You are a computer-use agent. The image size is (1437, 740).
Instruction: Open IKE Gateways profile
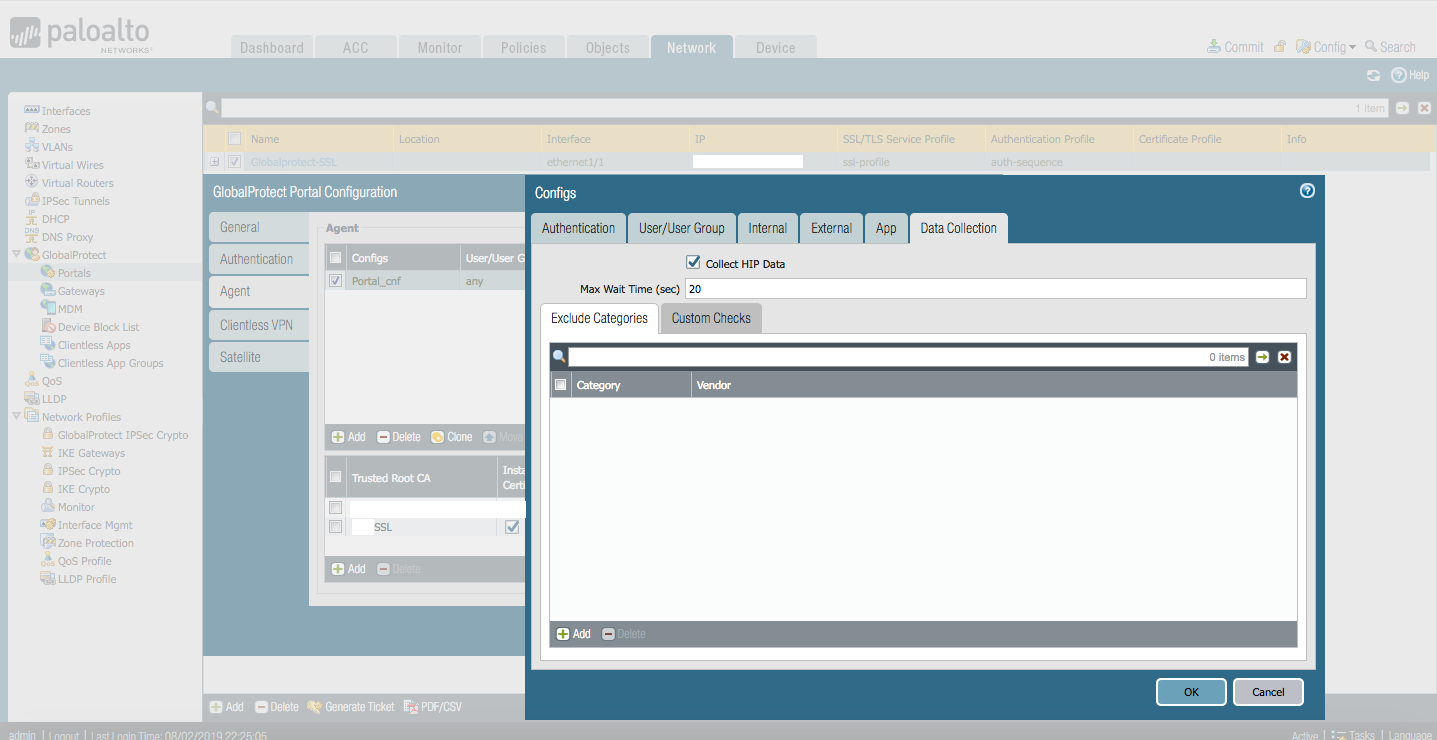click(x=91, y=453)
